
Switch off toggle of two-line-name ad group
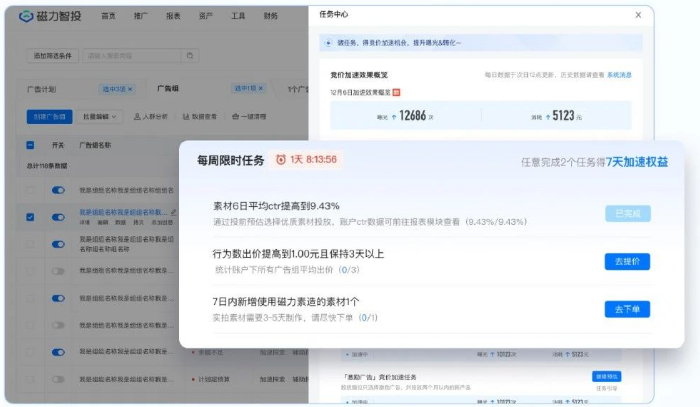point(58,244)
